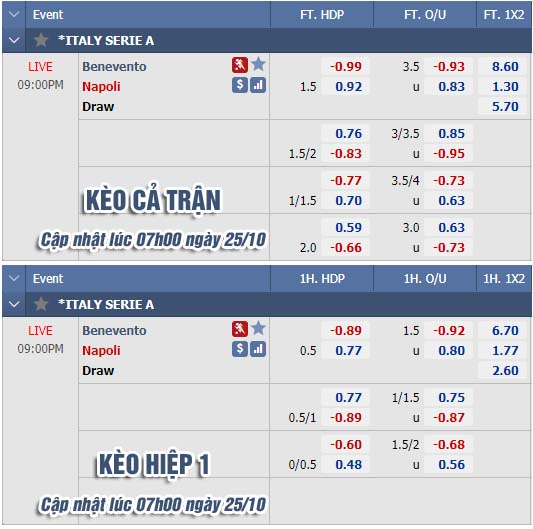The width and height of the screenshot is (533, 529).
Task: Click the FT. HDP column header
Action: pyautogui.click(x=322, y=15)
